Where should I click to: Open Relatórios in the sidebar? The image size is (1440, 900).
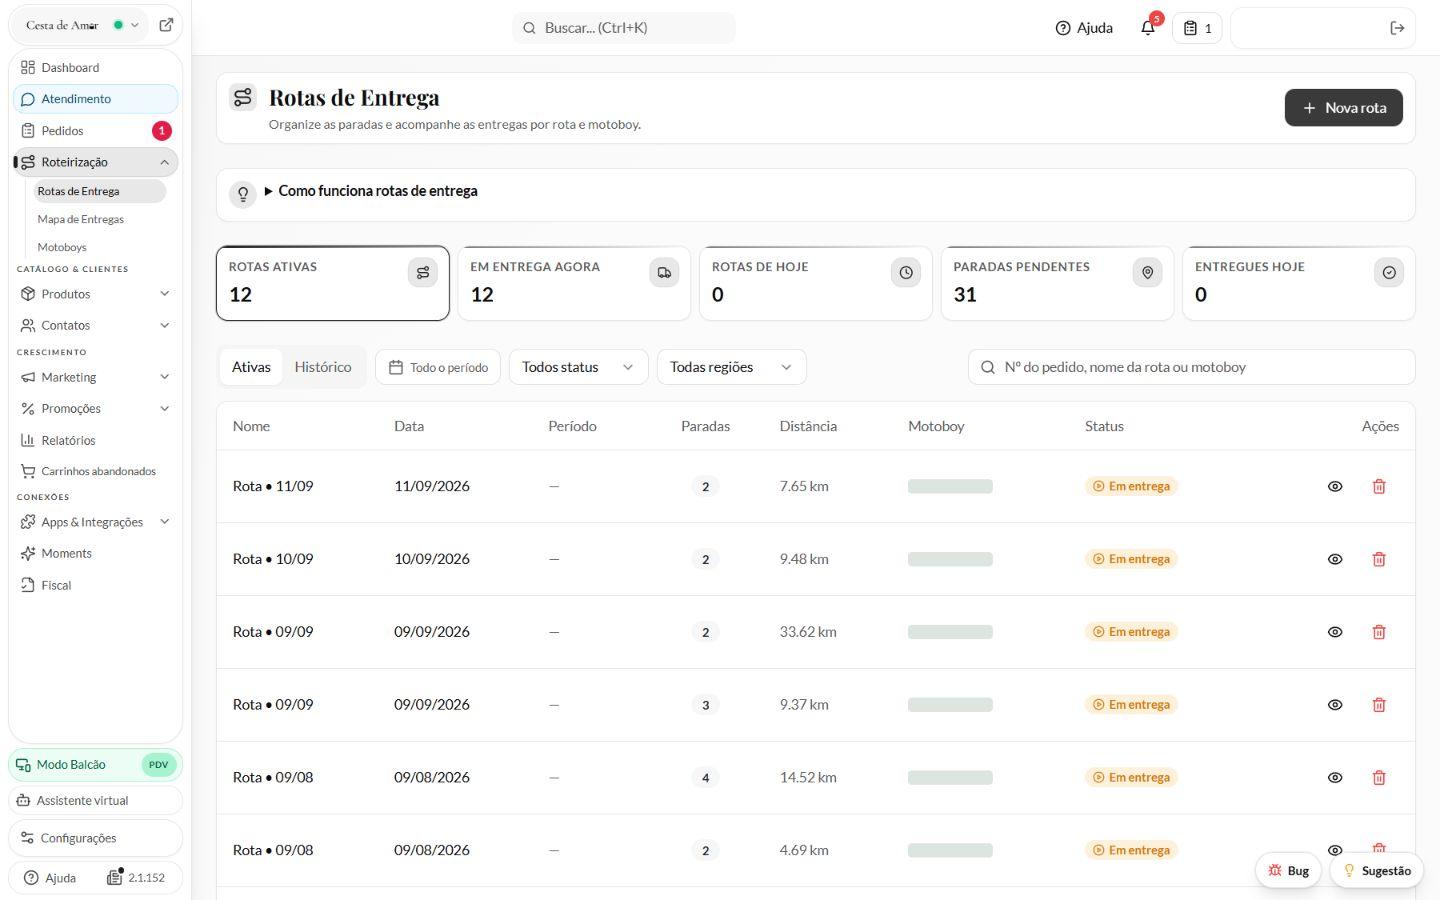[x=95, y=440]
